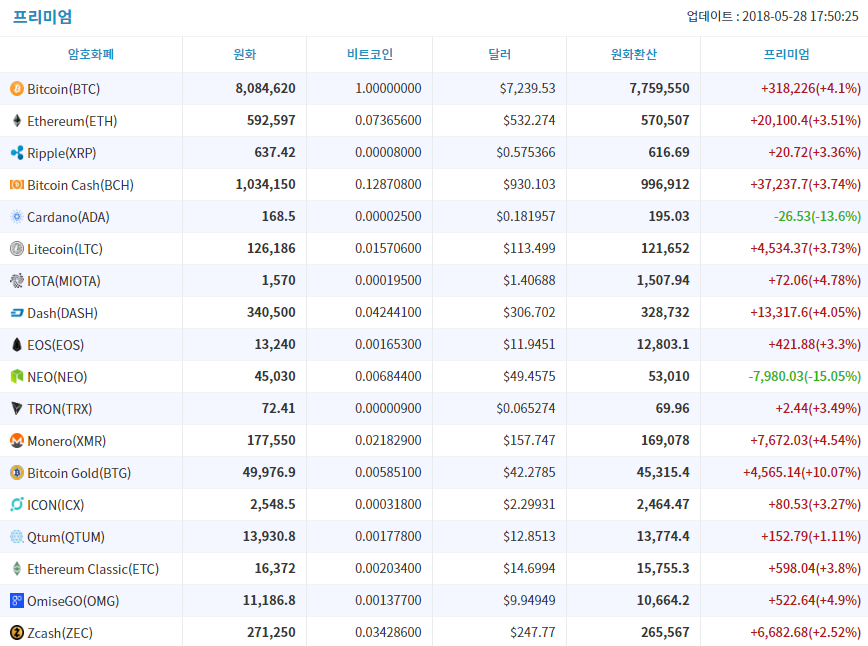Viewport: 868px width, 646px height.
Task: Click the EOS logo icon
Action: point(17,345)
